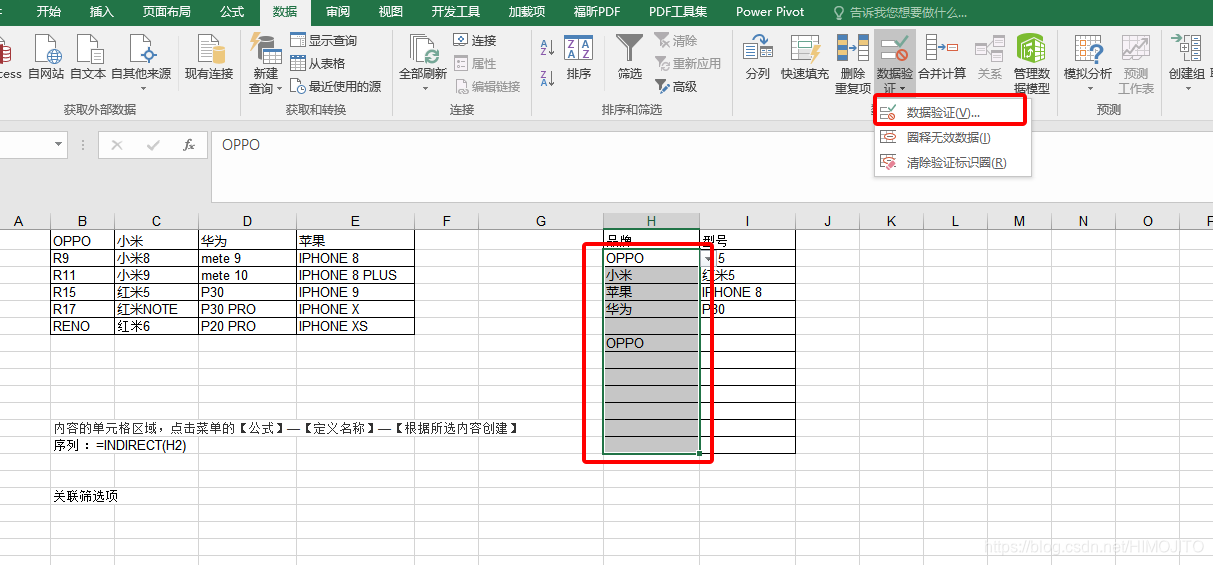This screenshot has height=565, width=1213.
Task: Click the sort A to Z icon
Action: 547,46
